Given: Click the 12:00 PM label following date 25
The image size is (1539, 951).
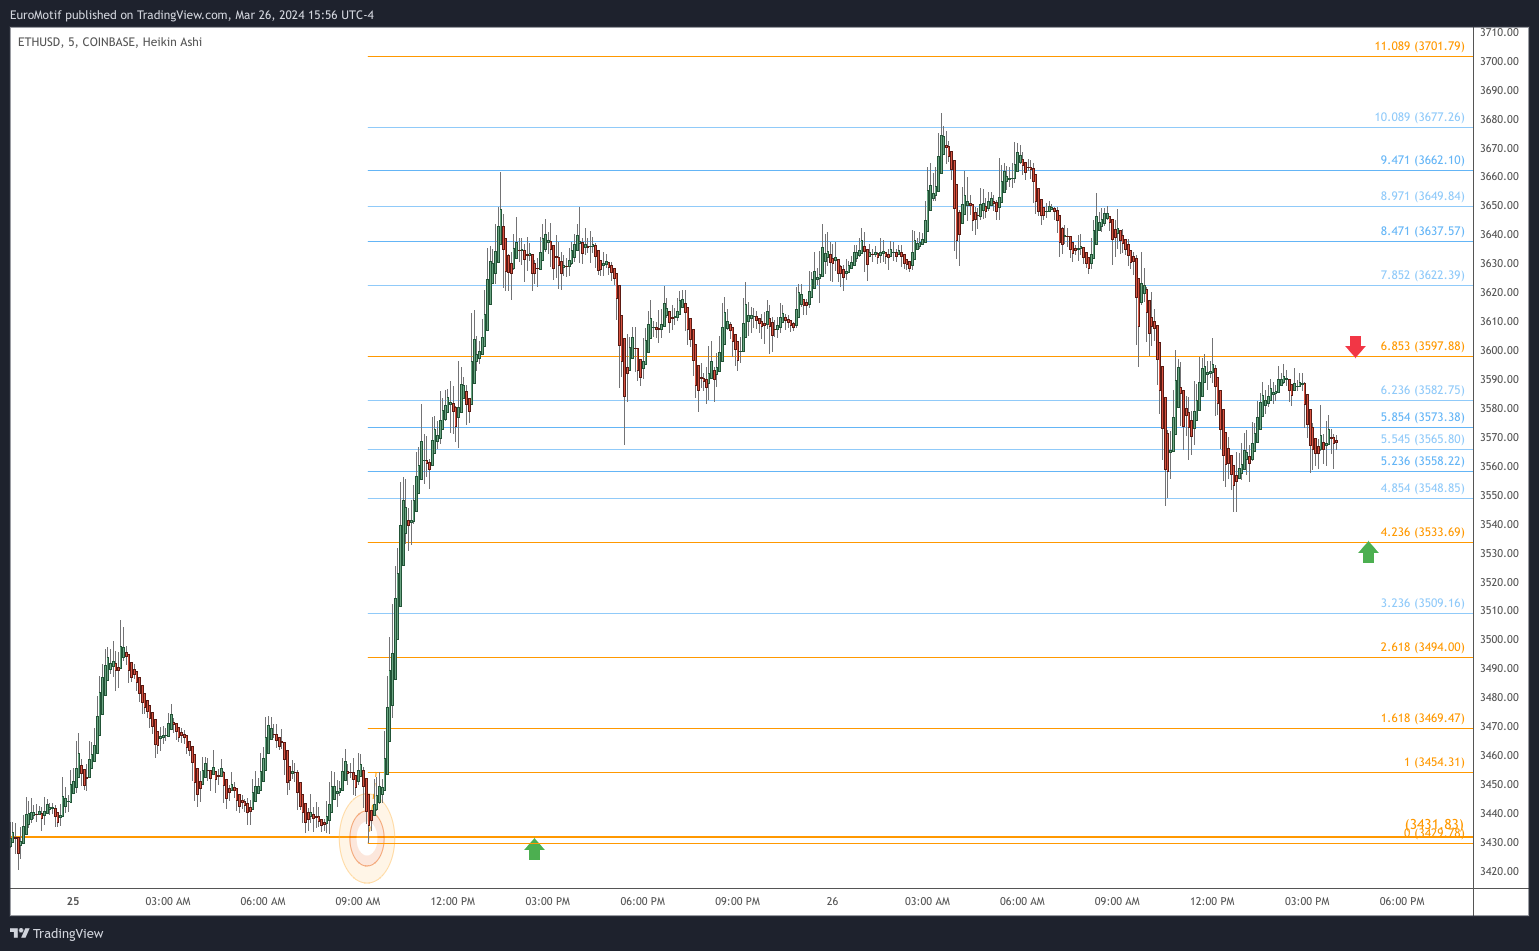Looking at the screenshot, I should [453, 902].
